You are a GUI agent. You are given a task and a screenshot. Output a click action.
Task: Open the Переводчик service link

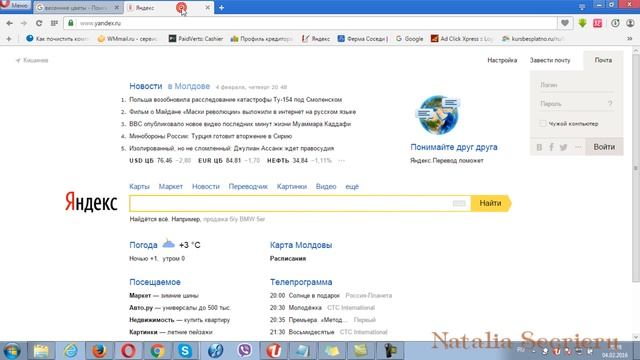pyautogui.click(x=248, y=187)
